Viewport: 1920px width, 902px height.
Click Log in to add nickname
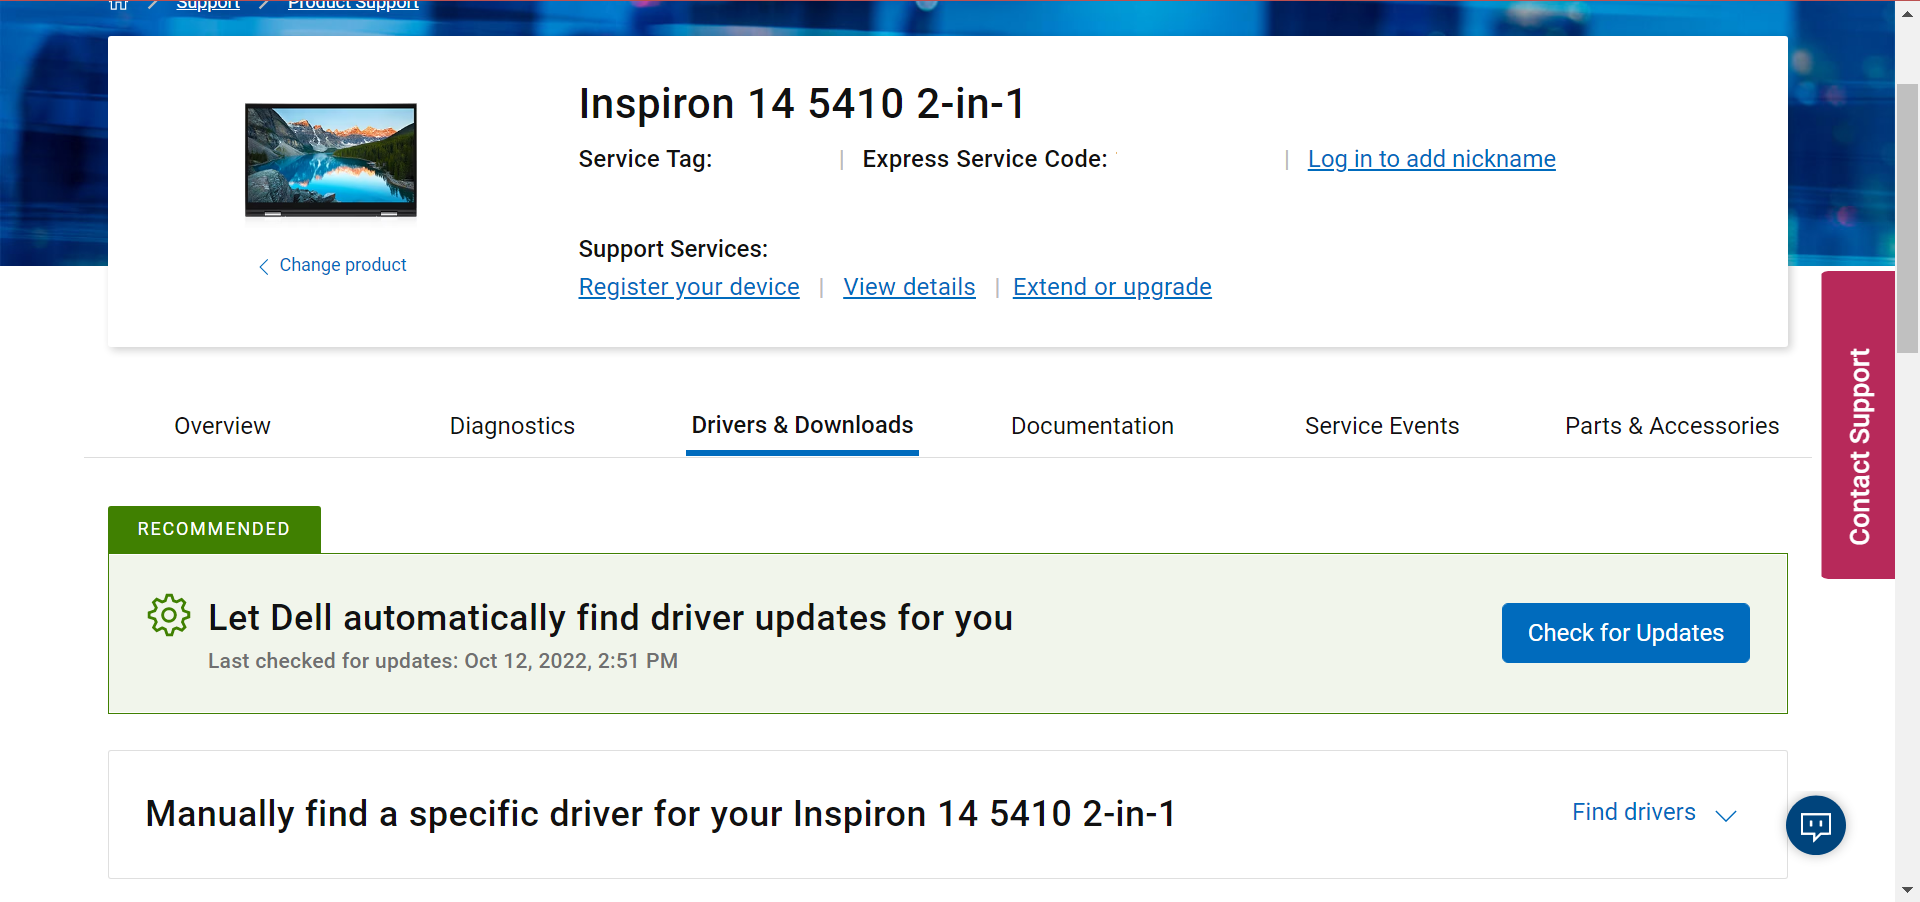coord(1431,159)
